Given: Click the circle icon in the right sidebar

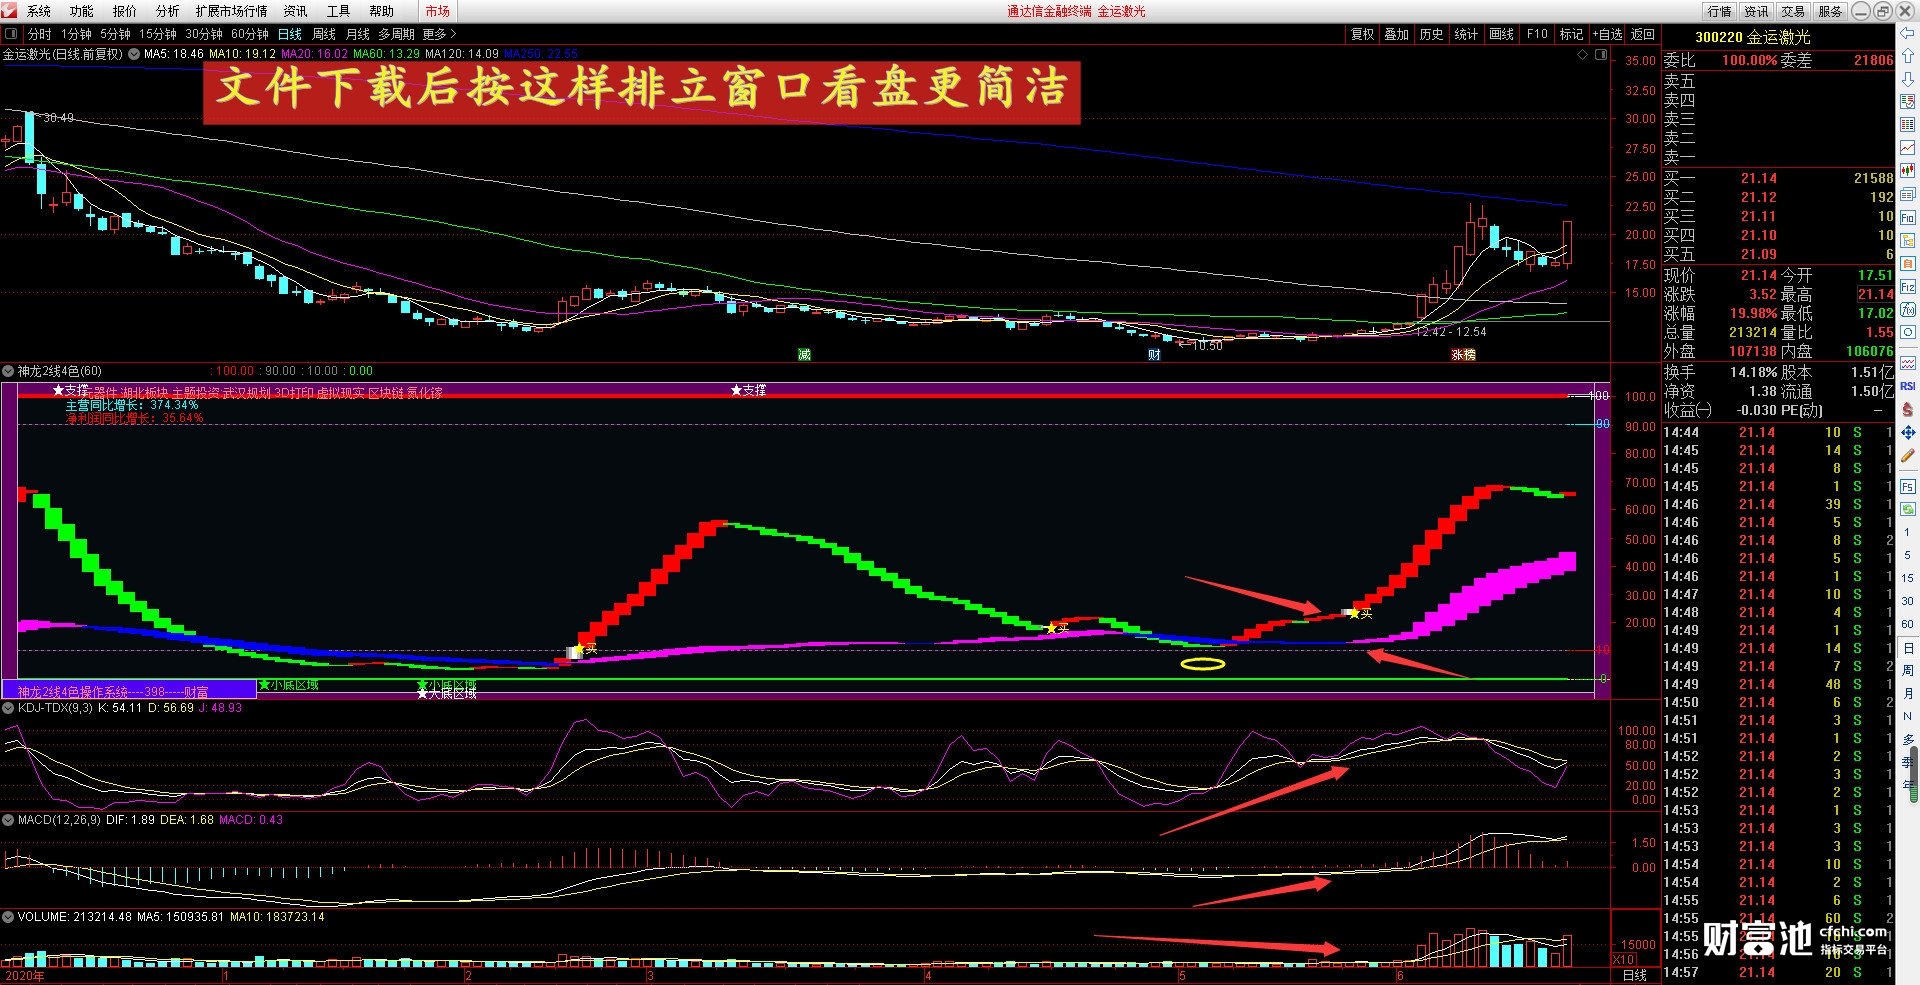Looking at the screenshot, I should point(1907,333).
